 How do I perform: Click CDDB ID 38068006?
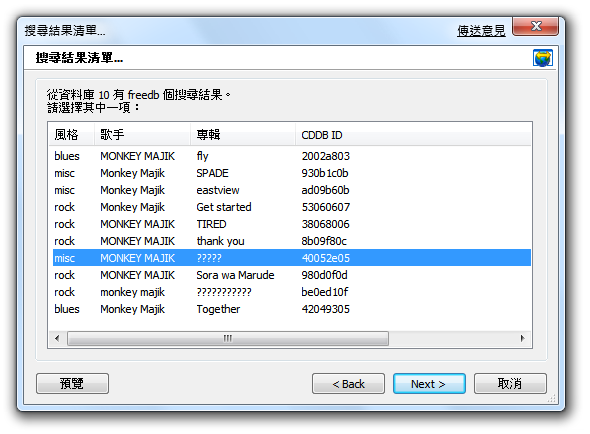(x=325, y=224)
